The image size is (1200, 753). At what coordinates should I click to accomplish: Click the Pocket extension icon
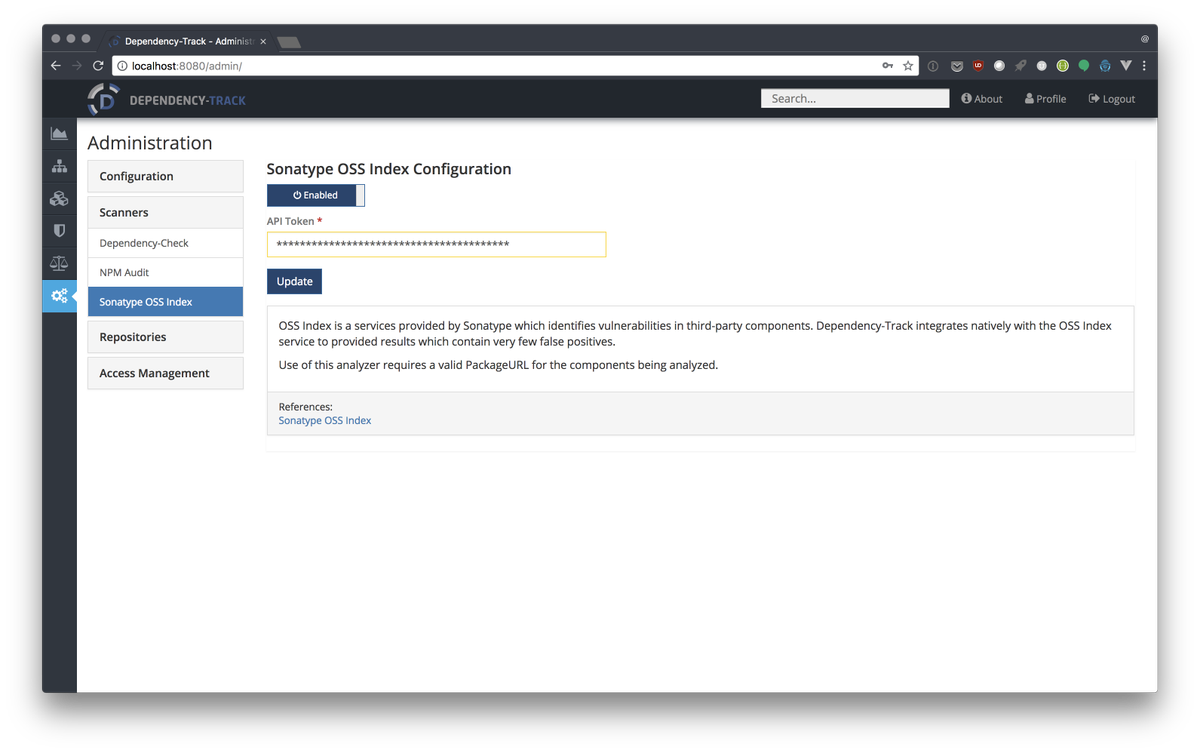tap(957, 66)
